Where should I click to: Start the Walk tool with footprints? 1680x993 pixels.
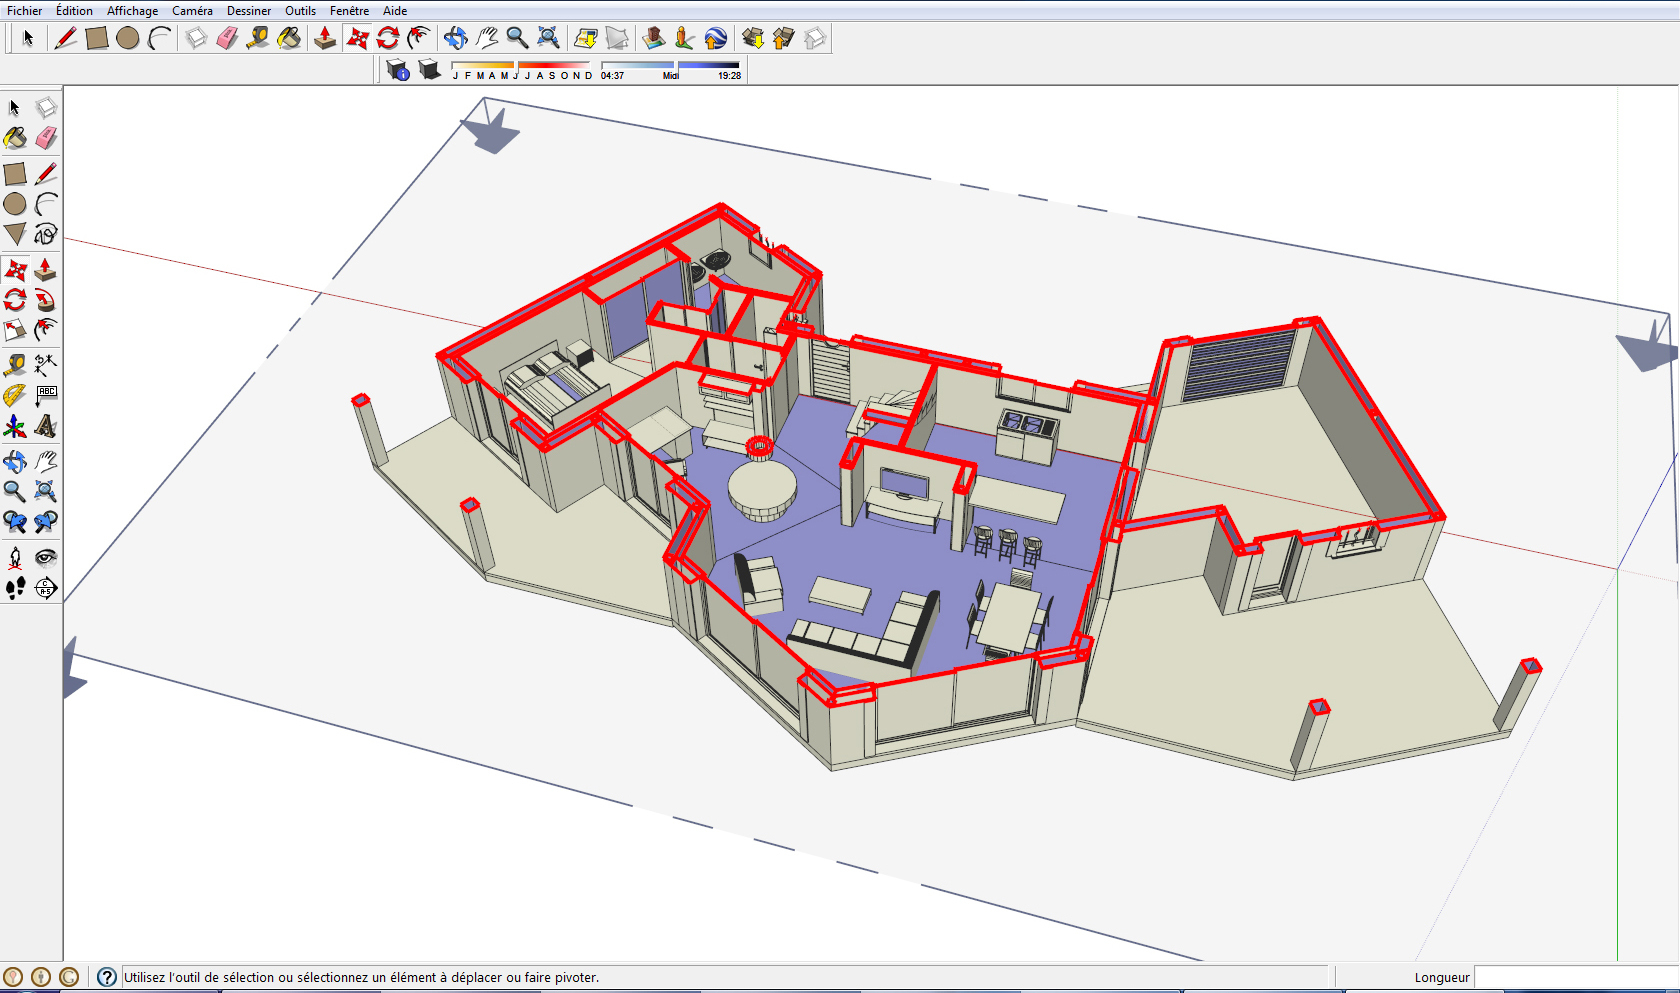click(x=15, y=588)
